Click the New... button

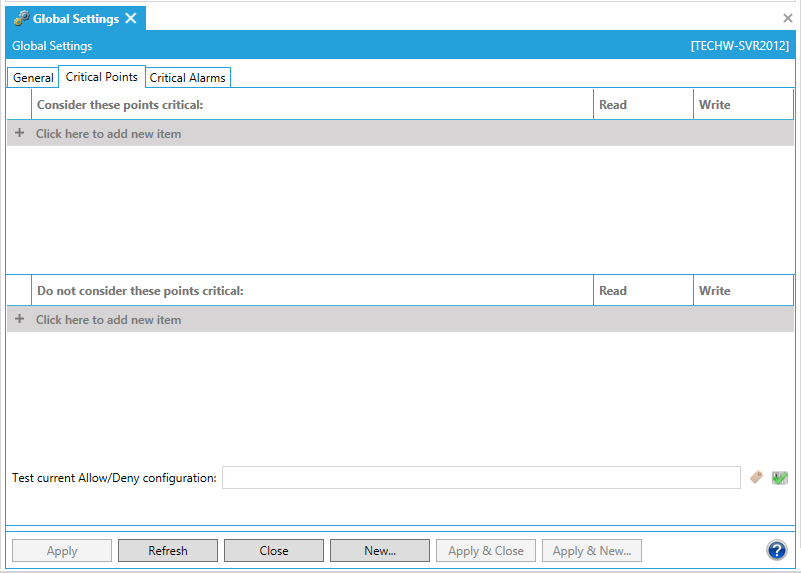coord(379,551)
